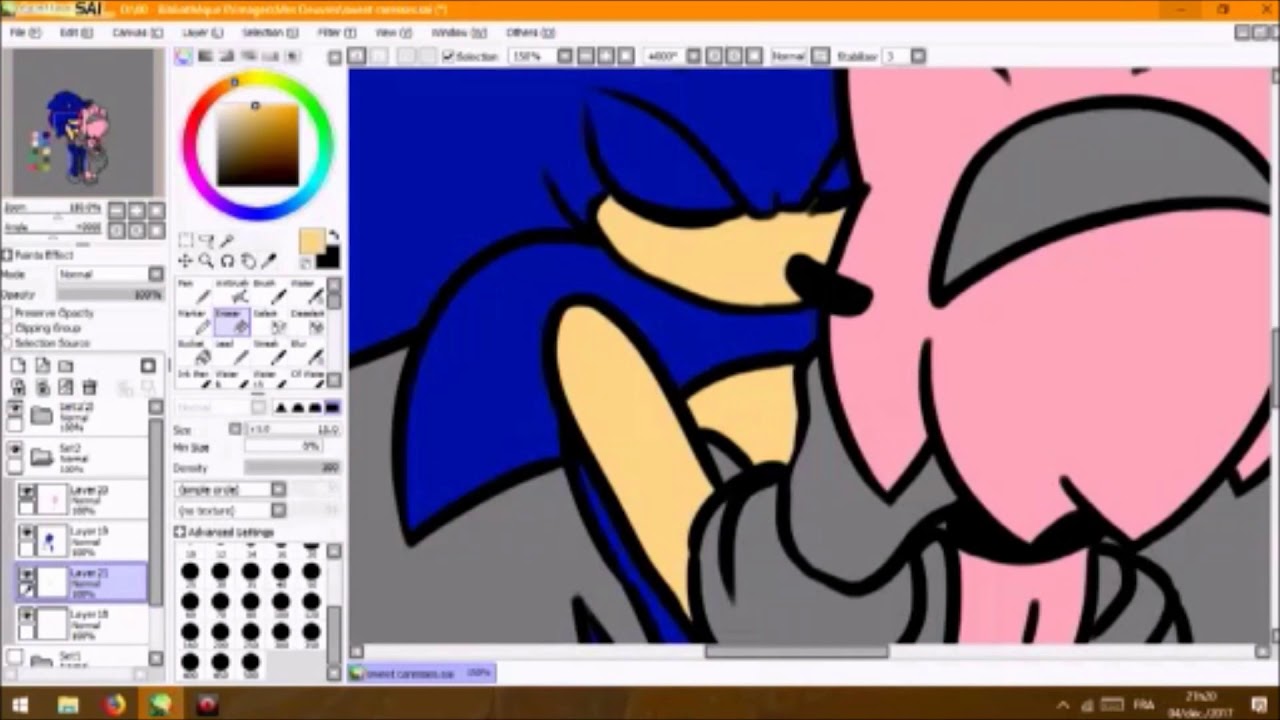The width and height of the screenshot is (1280, 720).
Task: Open the rotation angle dropdown in toolbar
Action: (x=691, y=57)
